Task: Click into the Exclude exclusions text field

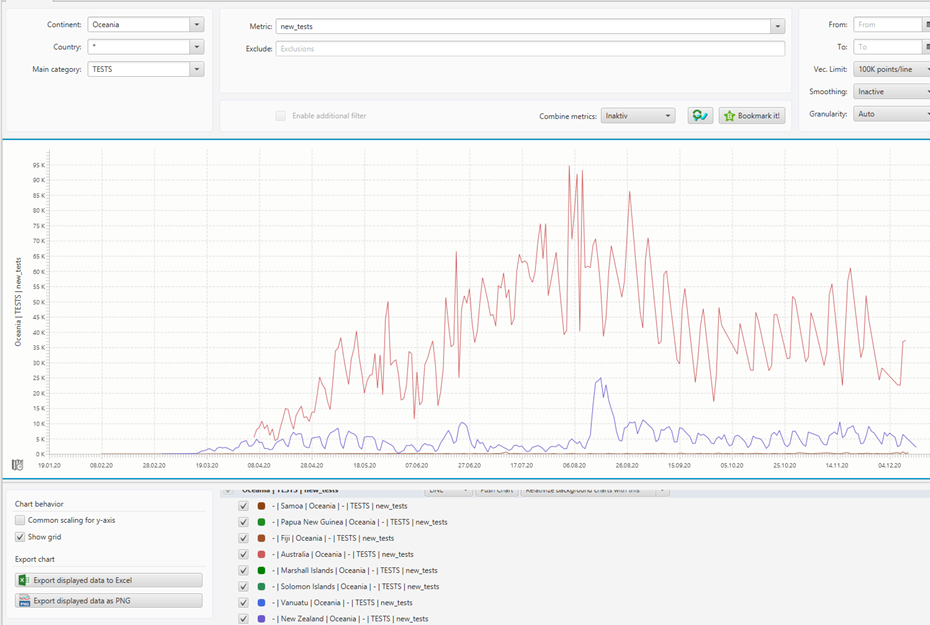Action: coord(530,48)
